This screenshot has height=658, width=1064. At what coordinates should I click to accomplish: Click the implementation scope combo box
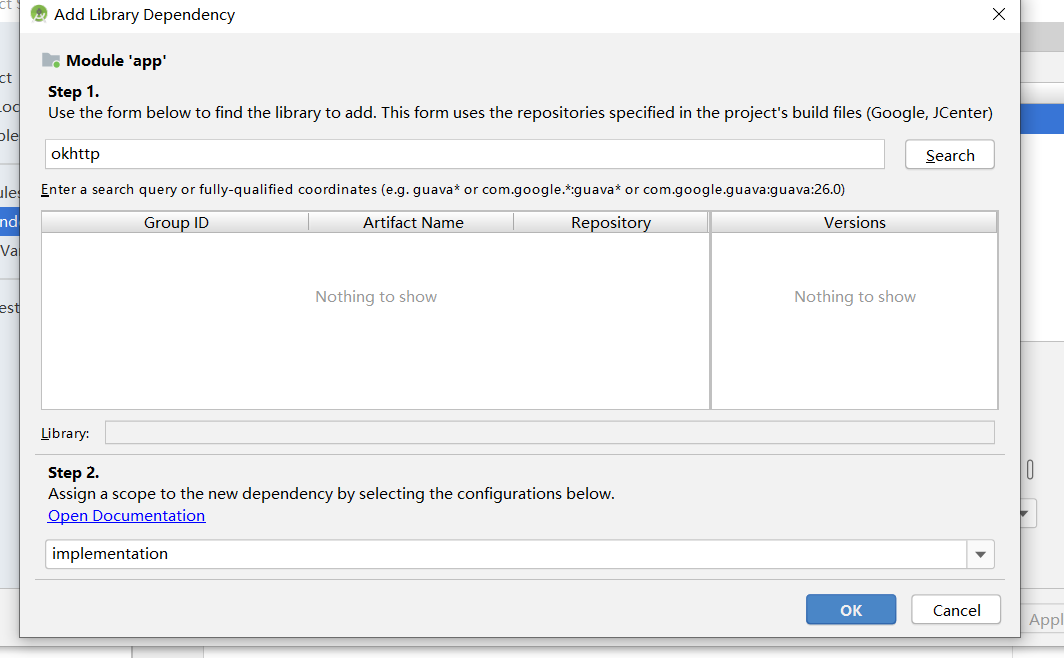[506, 554]
